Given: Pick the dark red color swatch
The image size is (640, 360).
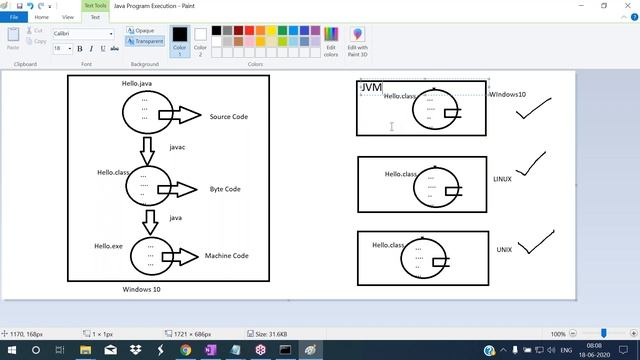Looking at the screenshot, I should (x=238, y=30).
